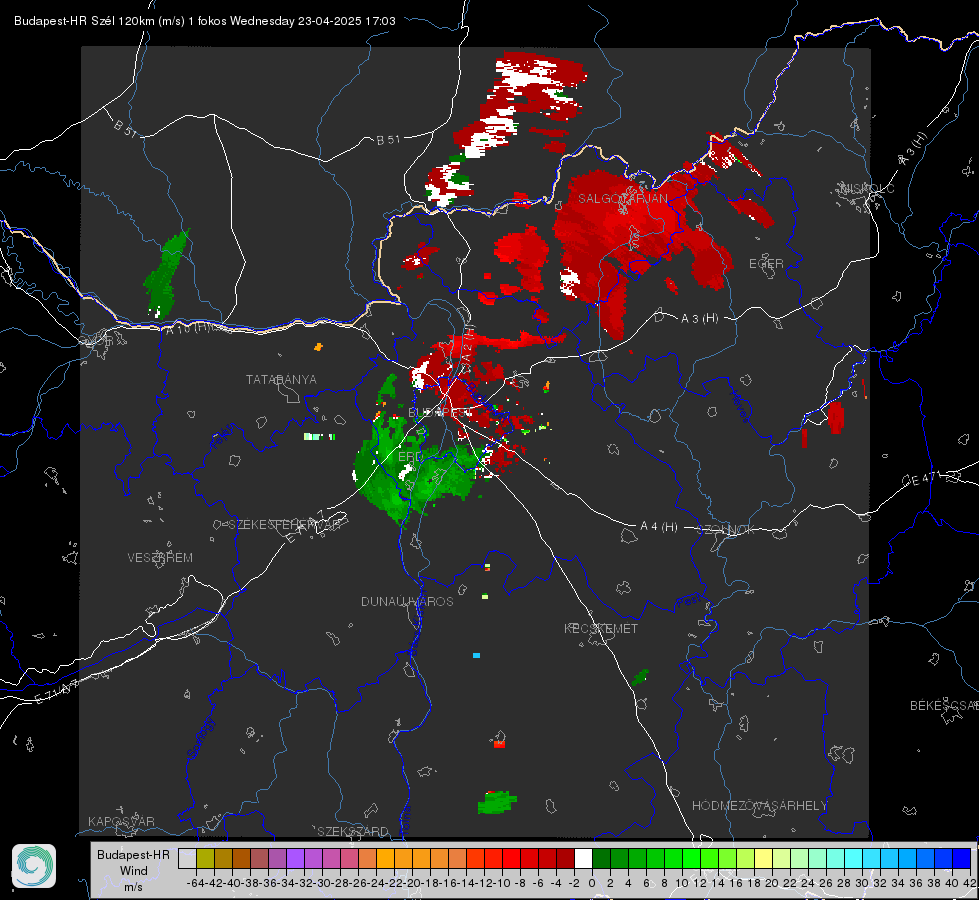Click the SZÉKESFEHÉRVÁR city label
Viewport: 979px width, 900px height.
coord(285,525)
